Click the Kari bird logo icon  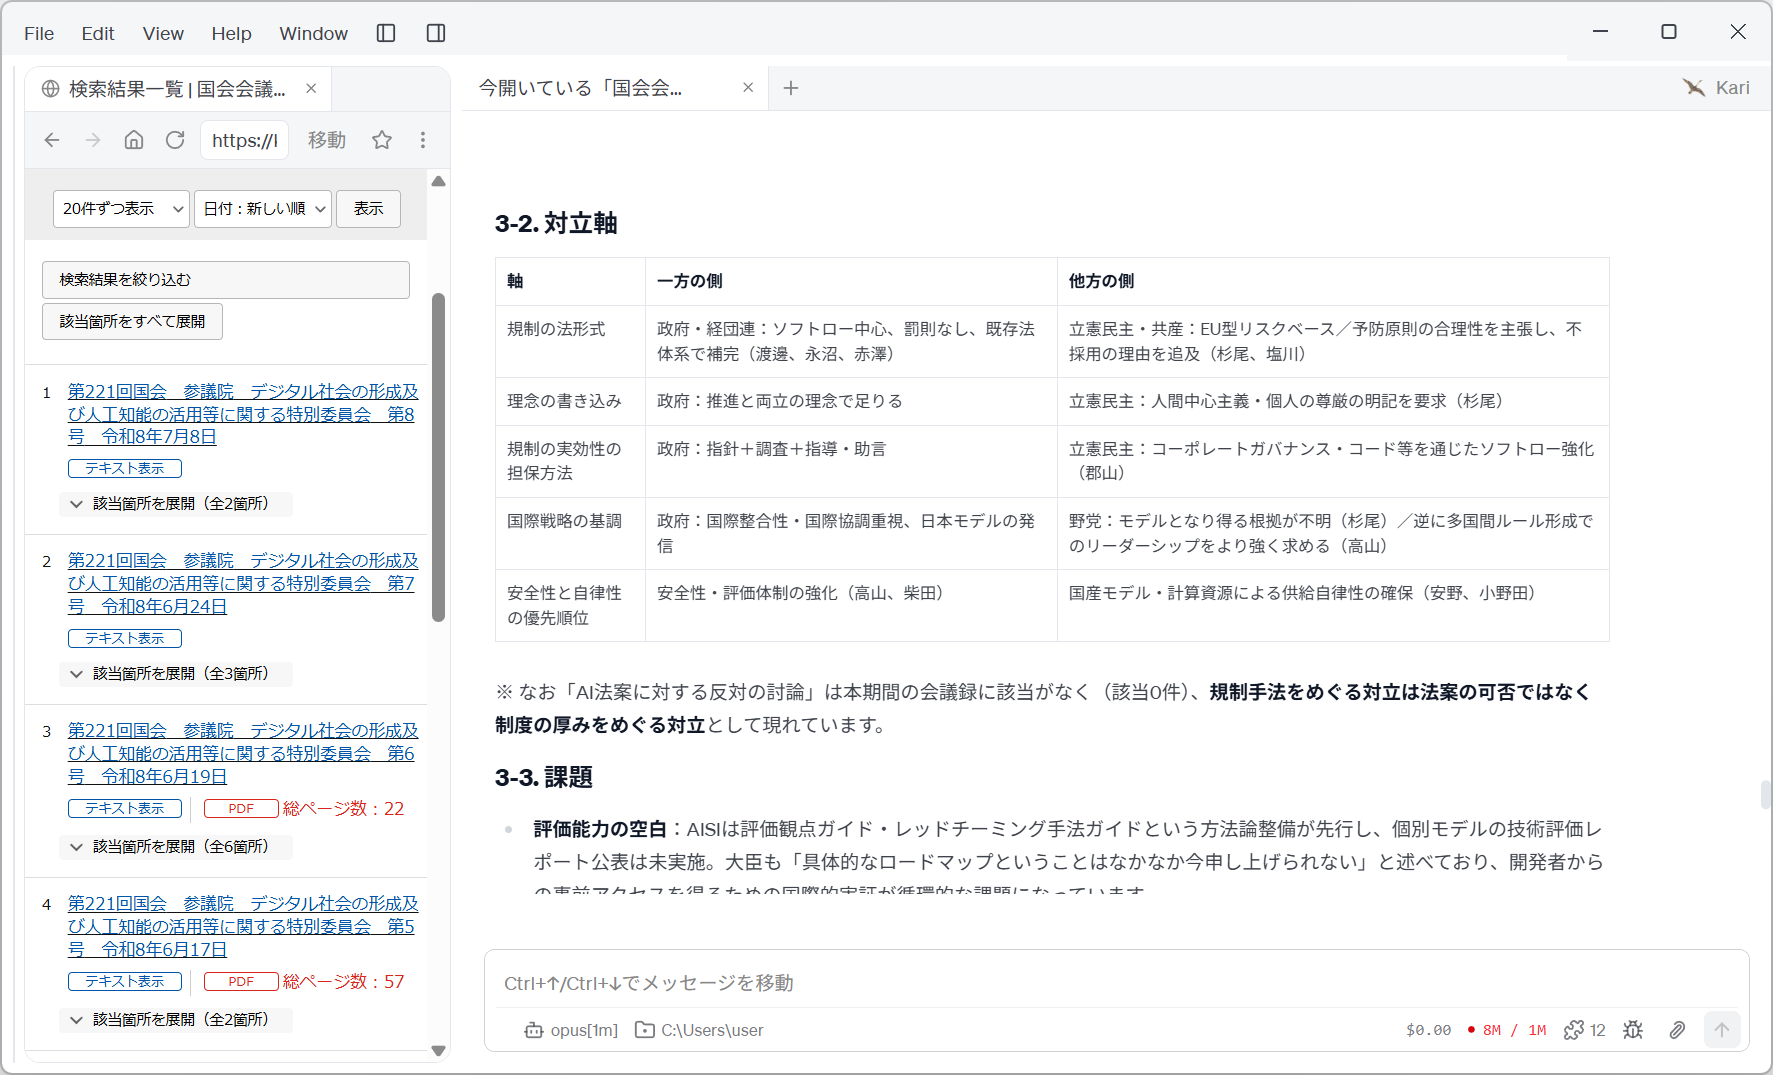(1694, 88)
